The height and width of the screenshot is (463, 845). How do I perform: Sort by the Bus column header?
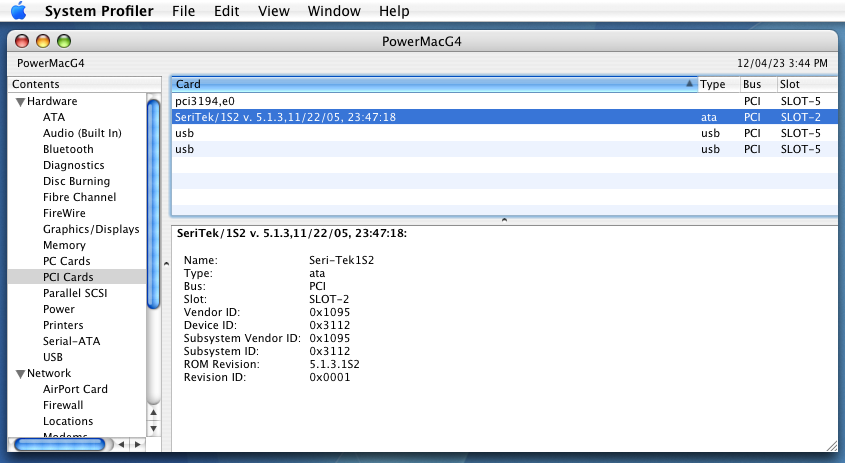point(758,84)
